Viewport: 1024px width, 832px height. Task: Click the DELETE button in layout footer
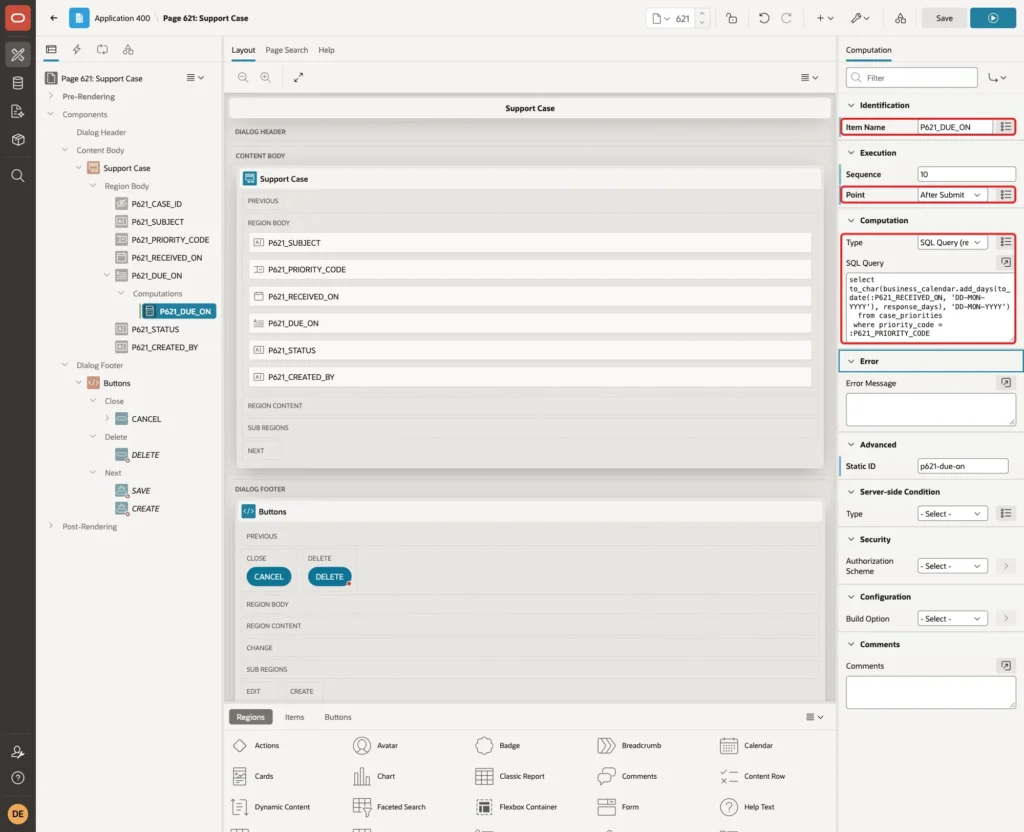[x=329, y=577]
